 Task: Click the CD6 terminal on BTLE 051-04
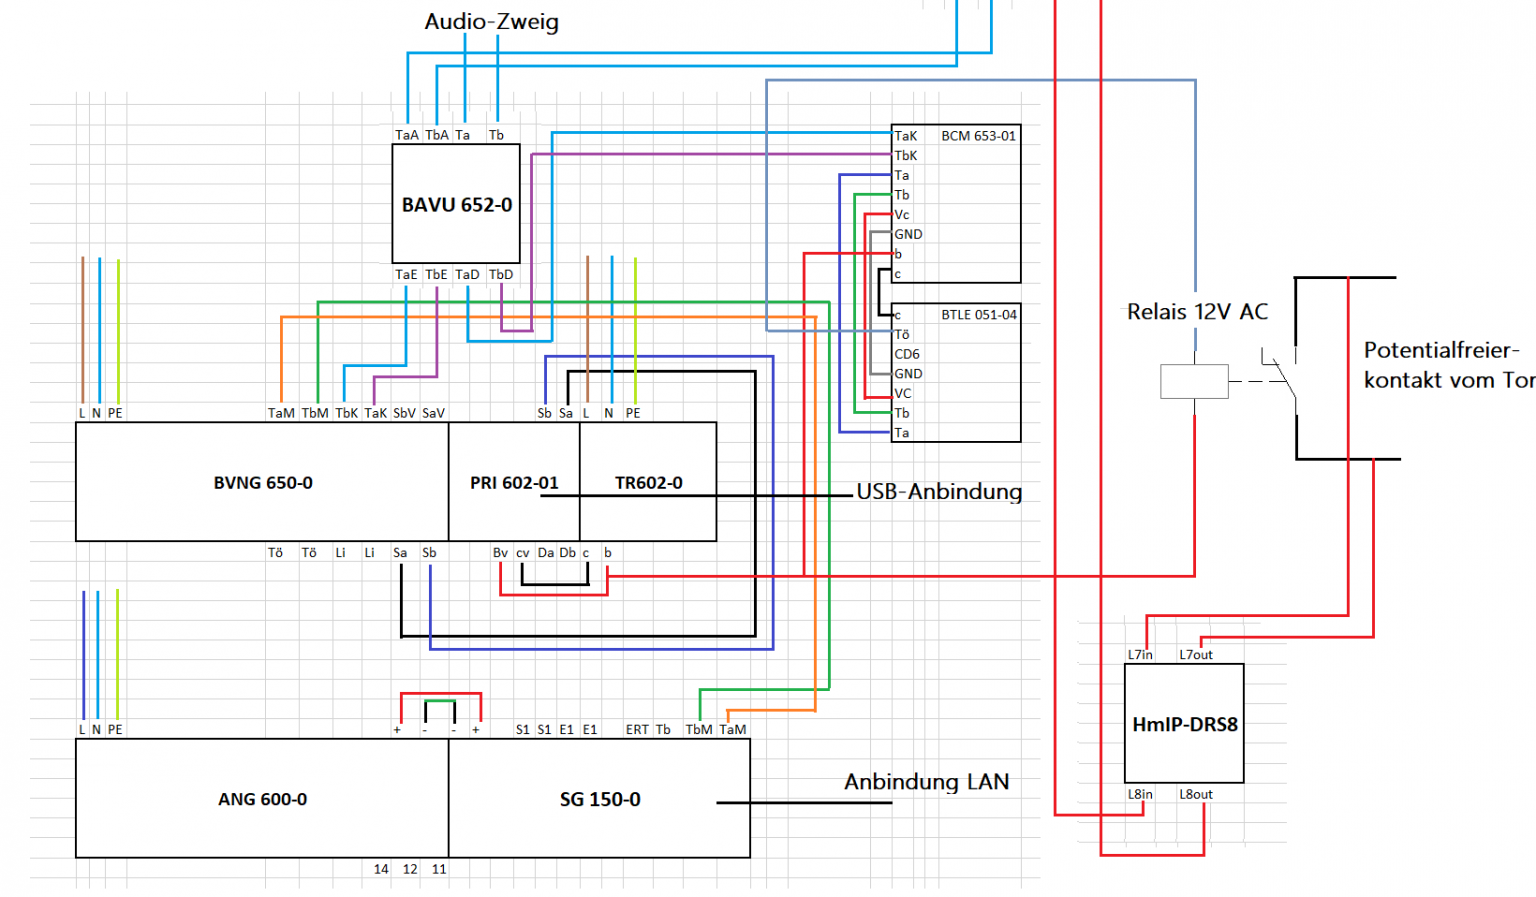pos(907,354)
